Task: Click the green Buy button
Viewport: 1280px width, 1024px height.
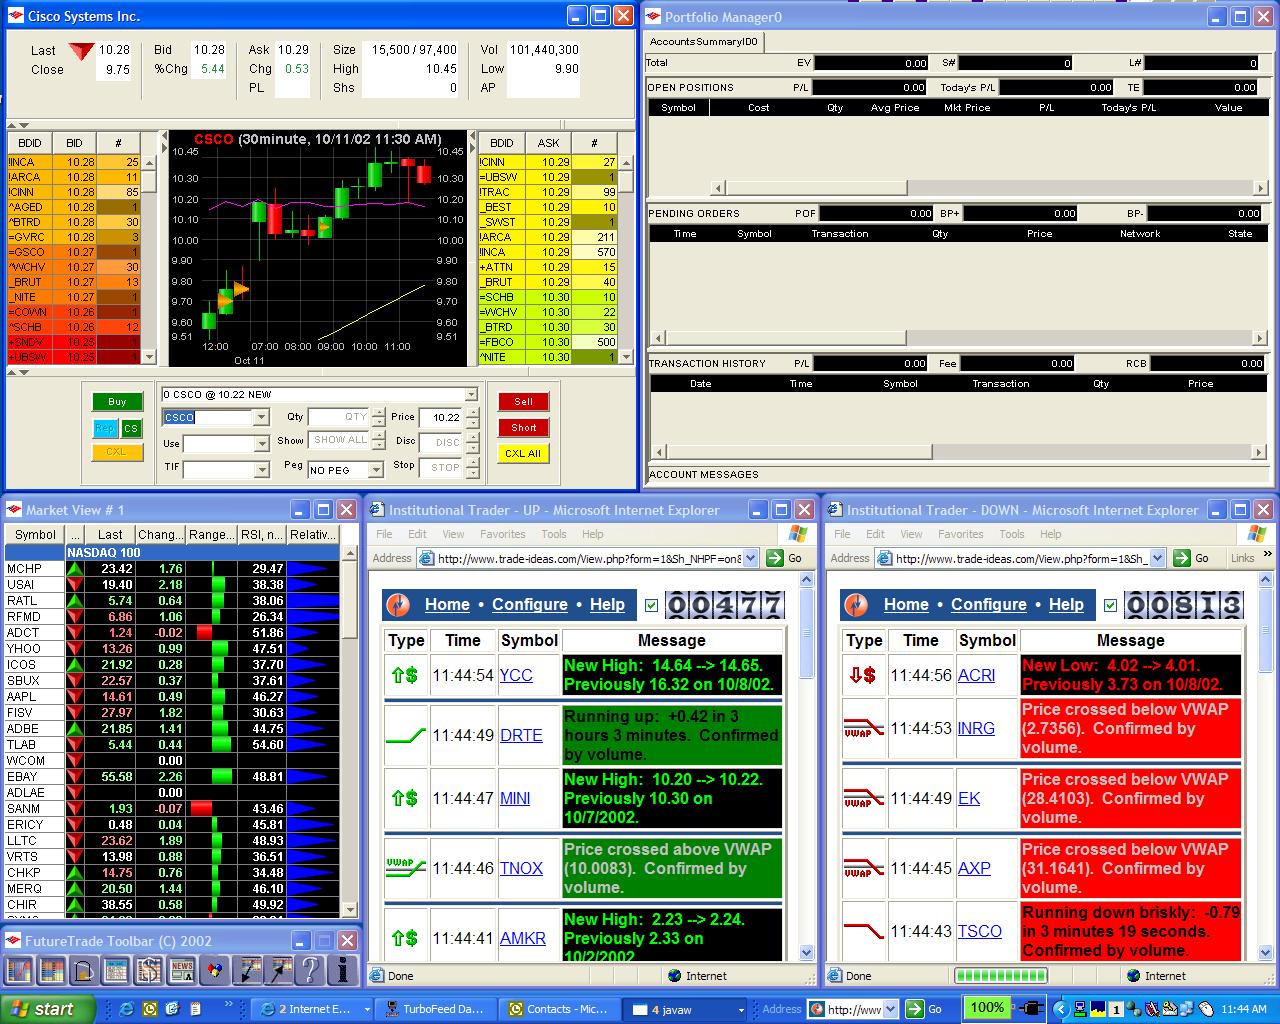Action: pos(117,402)
